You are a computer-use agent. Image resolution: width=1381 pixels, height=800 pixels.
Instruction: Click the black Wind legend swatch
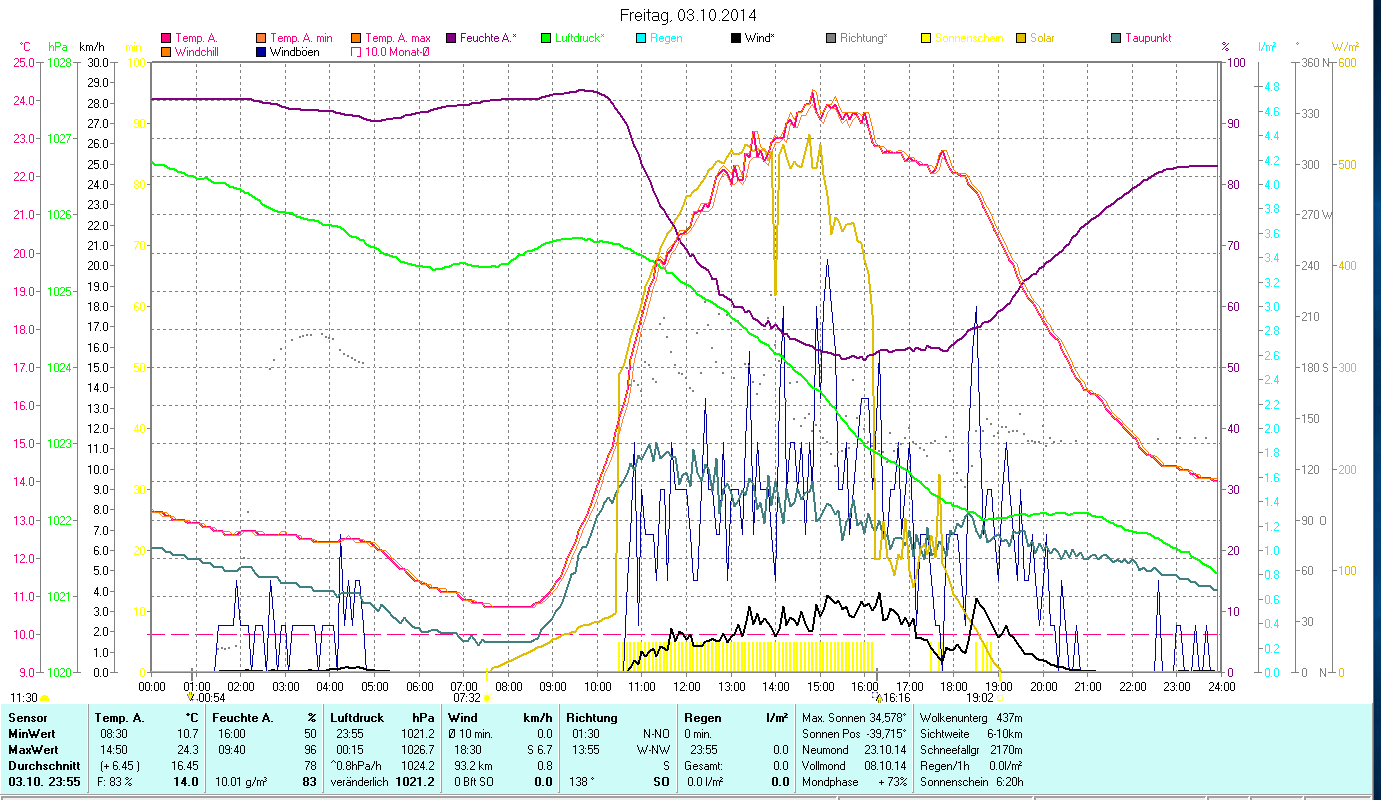tap(735, 39)
